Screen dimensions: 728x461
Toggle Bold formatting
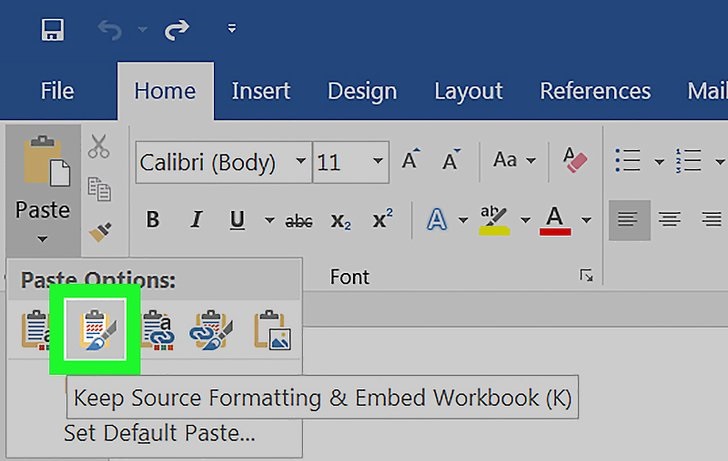[x=153, y=220]
